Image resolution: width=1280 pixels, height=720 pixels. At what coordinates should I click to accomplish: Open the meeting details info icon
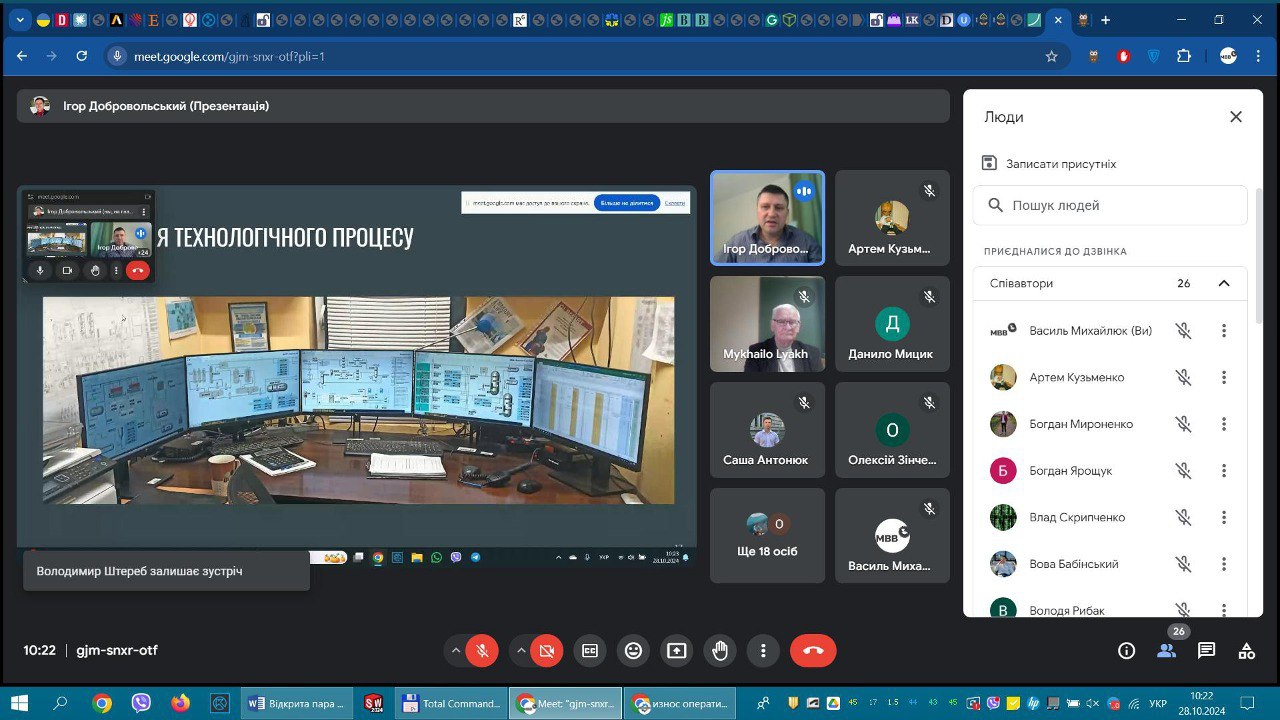click(1126, 651)
